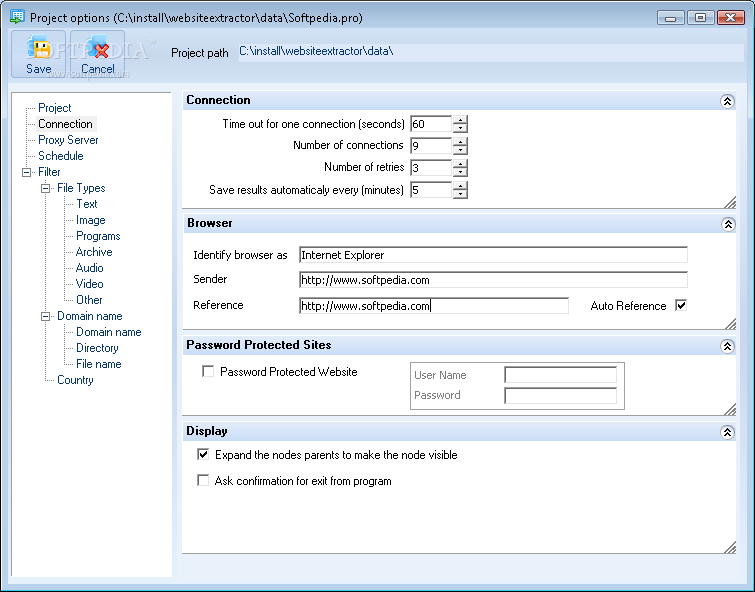
Task: Increase the number of retries
Action: [460, 164]
